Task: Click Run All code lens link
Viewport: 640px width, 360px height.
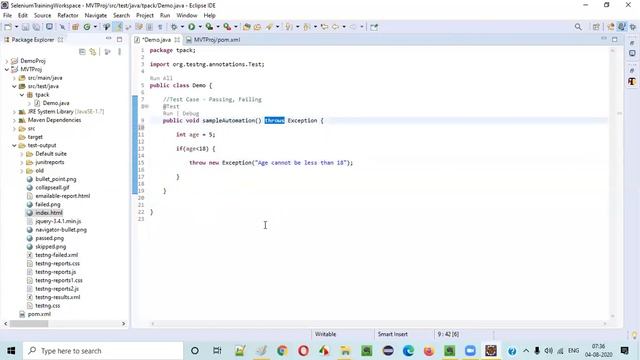Action: click(x=161, y=78)
